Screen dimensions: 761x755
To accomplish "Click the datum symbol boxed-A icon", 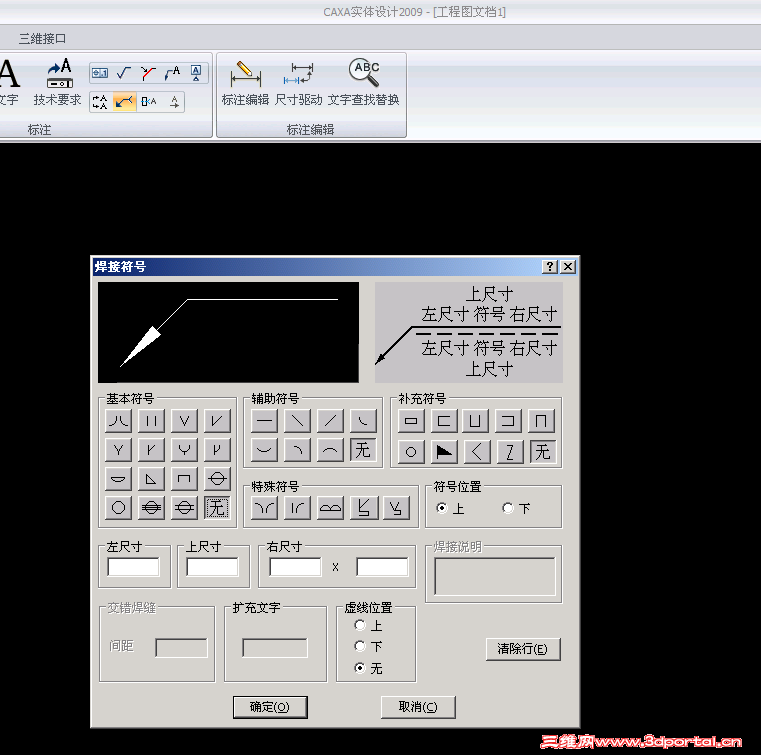I will [x=196, y=73].
